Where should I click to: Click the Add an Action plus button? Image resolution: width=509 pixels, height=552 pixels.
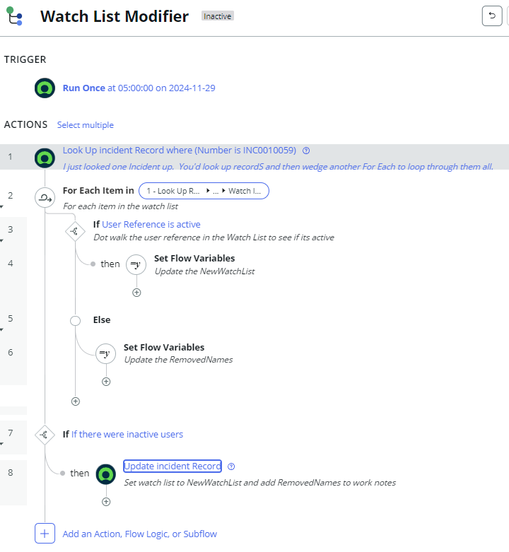(45, 534)
